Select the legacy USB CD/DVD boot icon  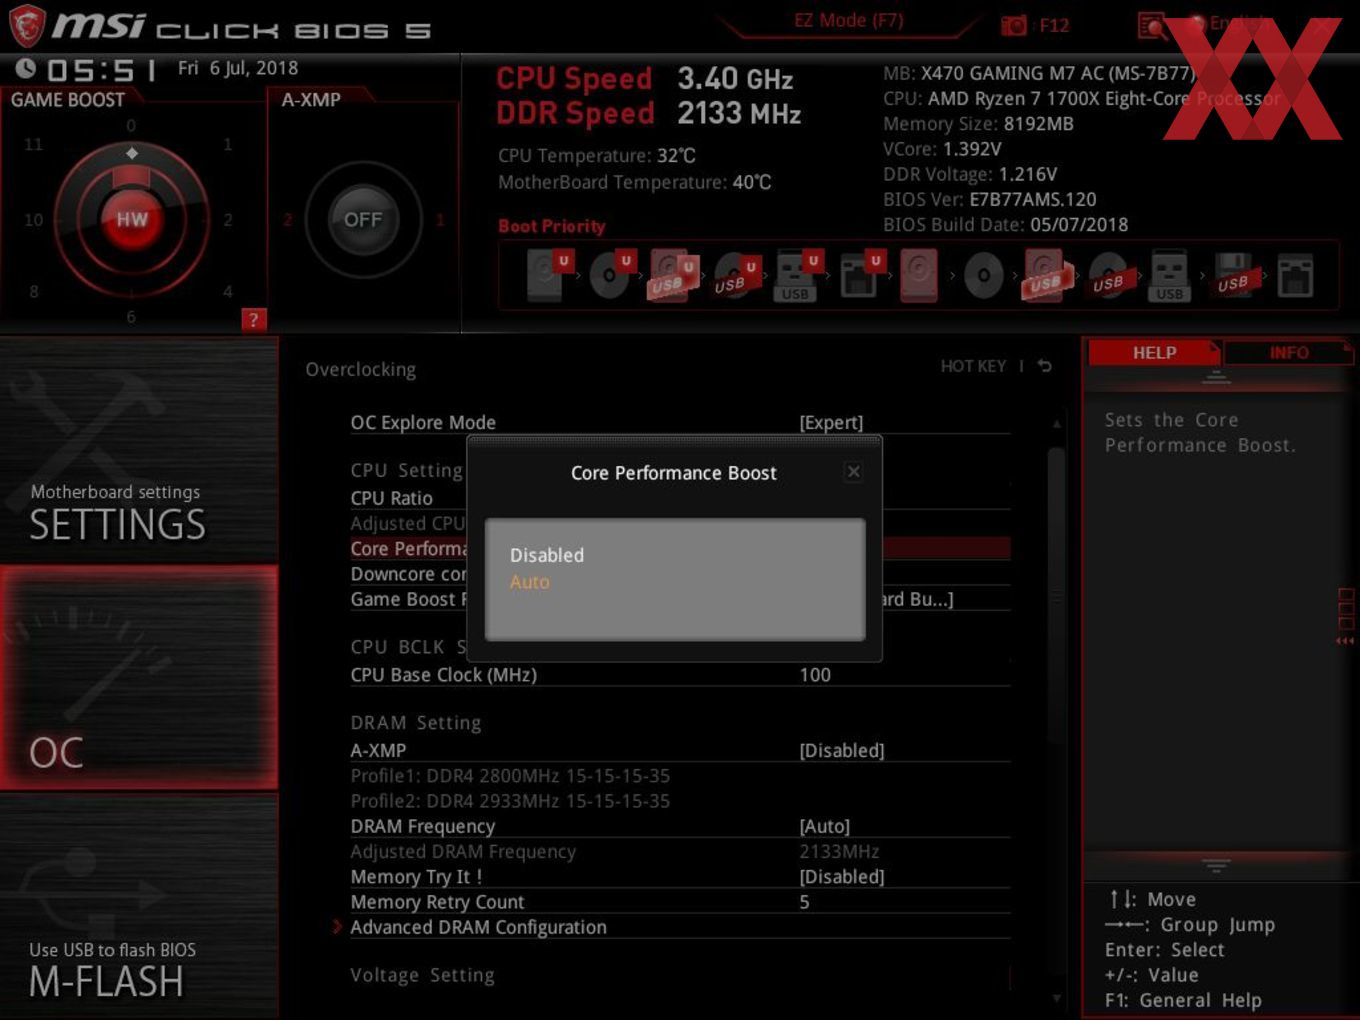pyautogui.click(x=1108, y=275)
